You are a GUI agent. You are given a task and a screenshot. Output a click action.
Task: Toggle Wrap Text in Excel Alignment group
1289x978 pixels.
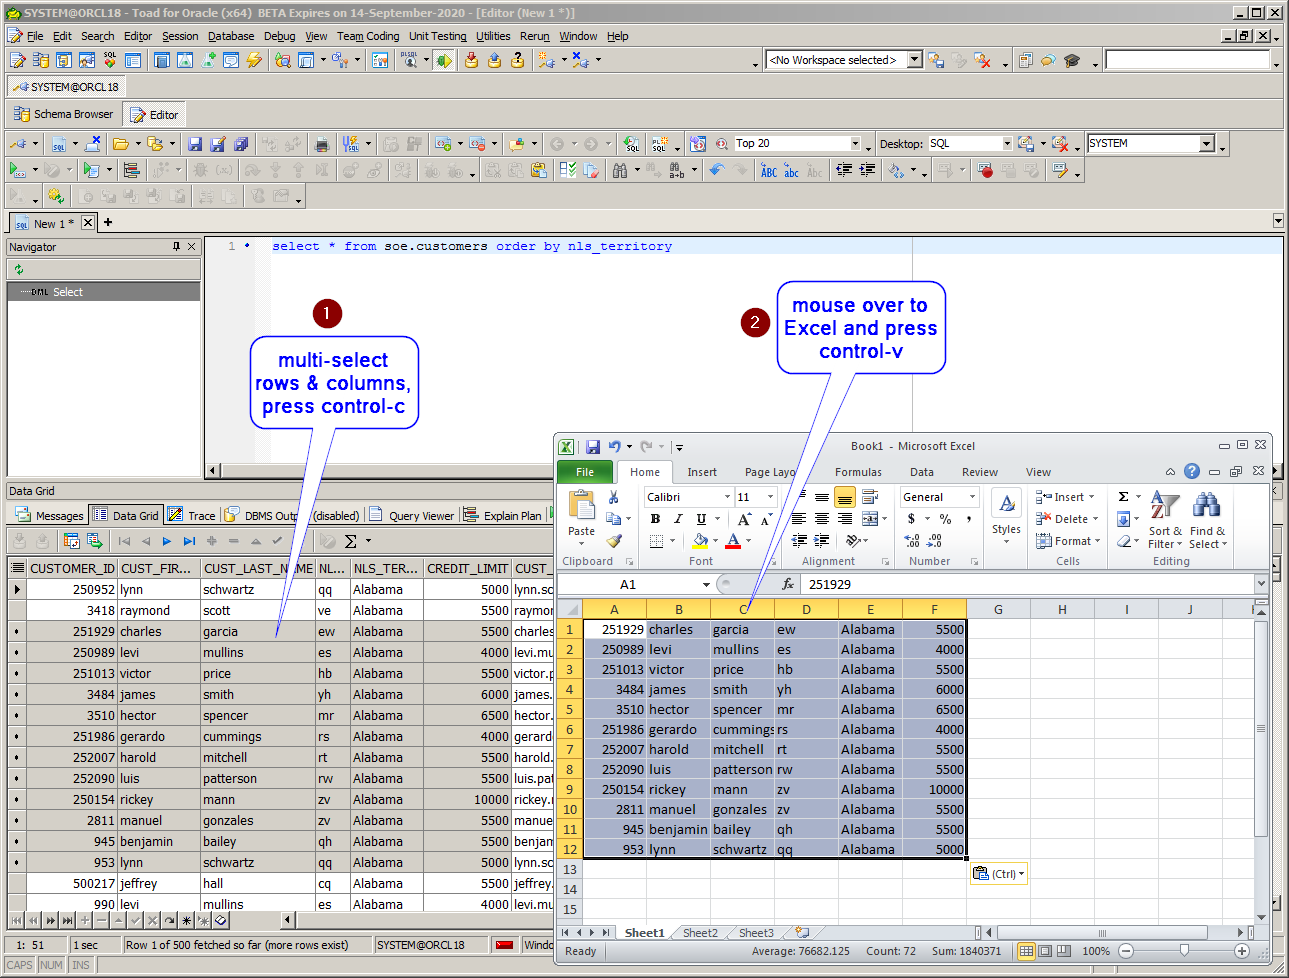(869, 497)
